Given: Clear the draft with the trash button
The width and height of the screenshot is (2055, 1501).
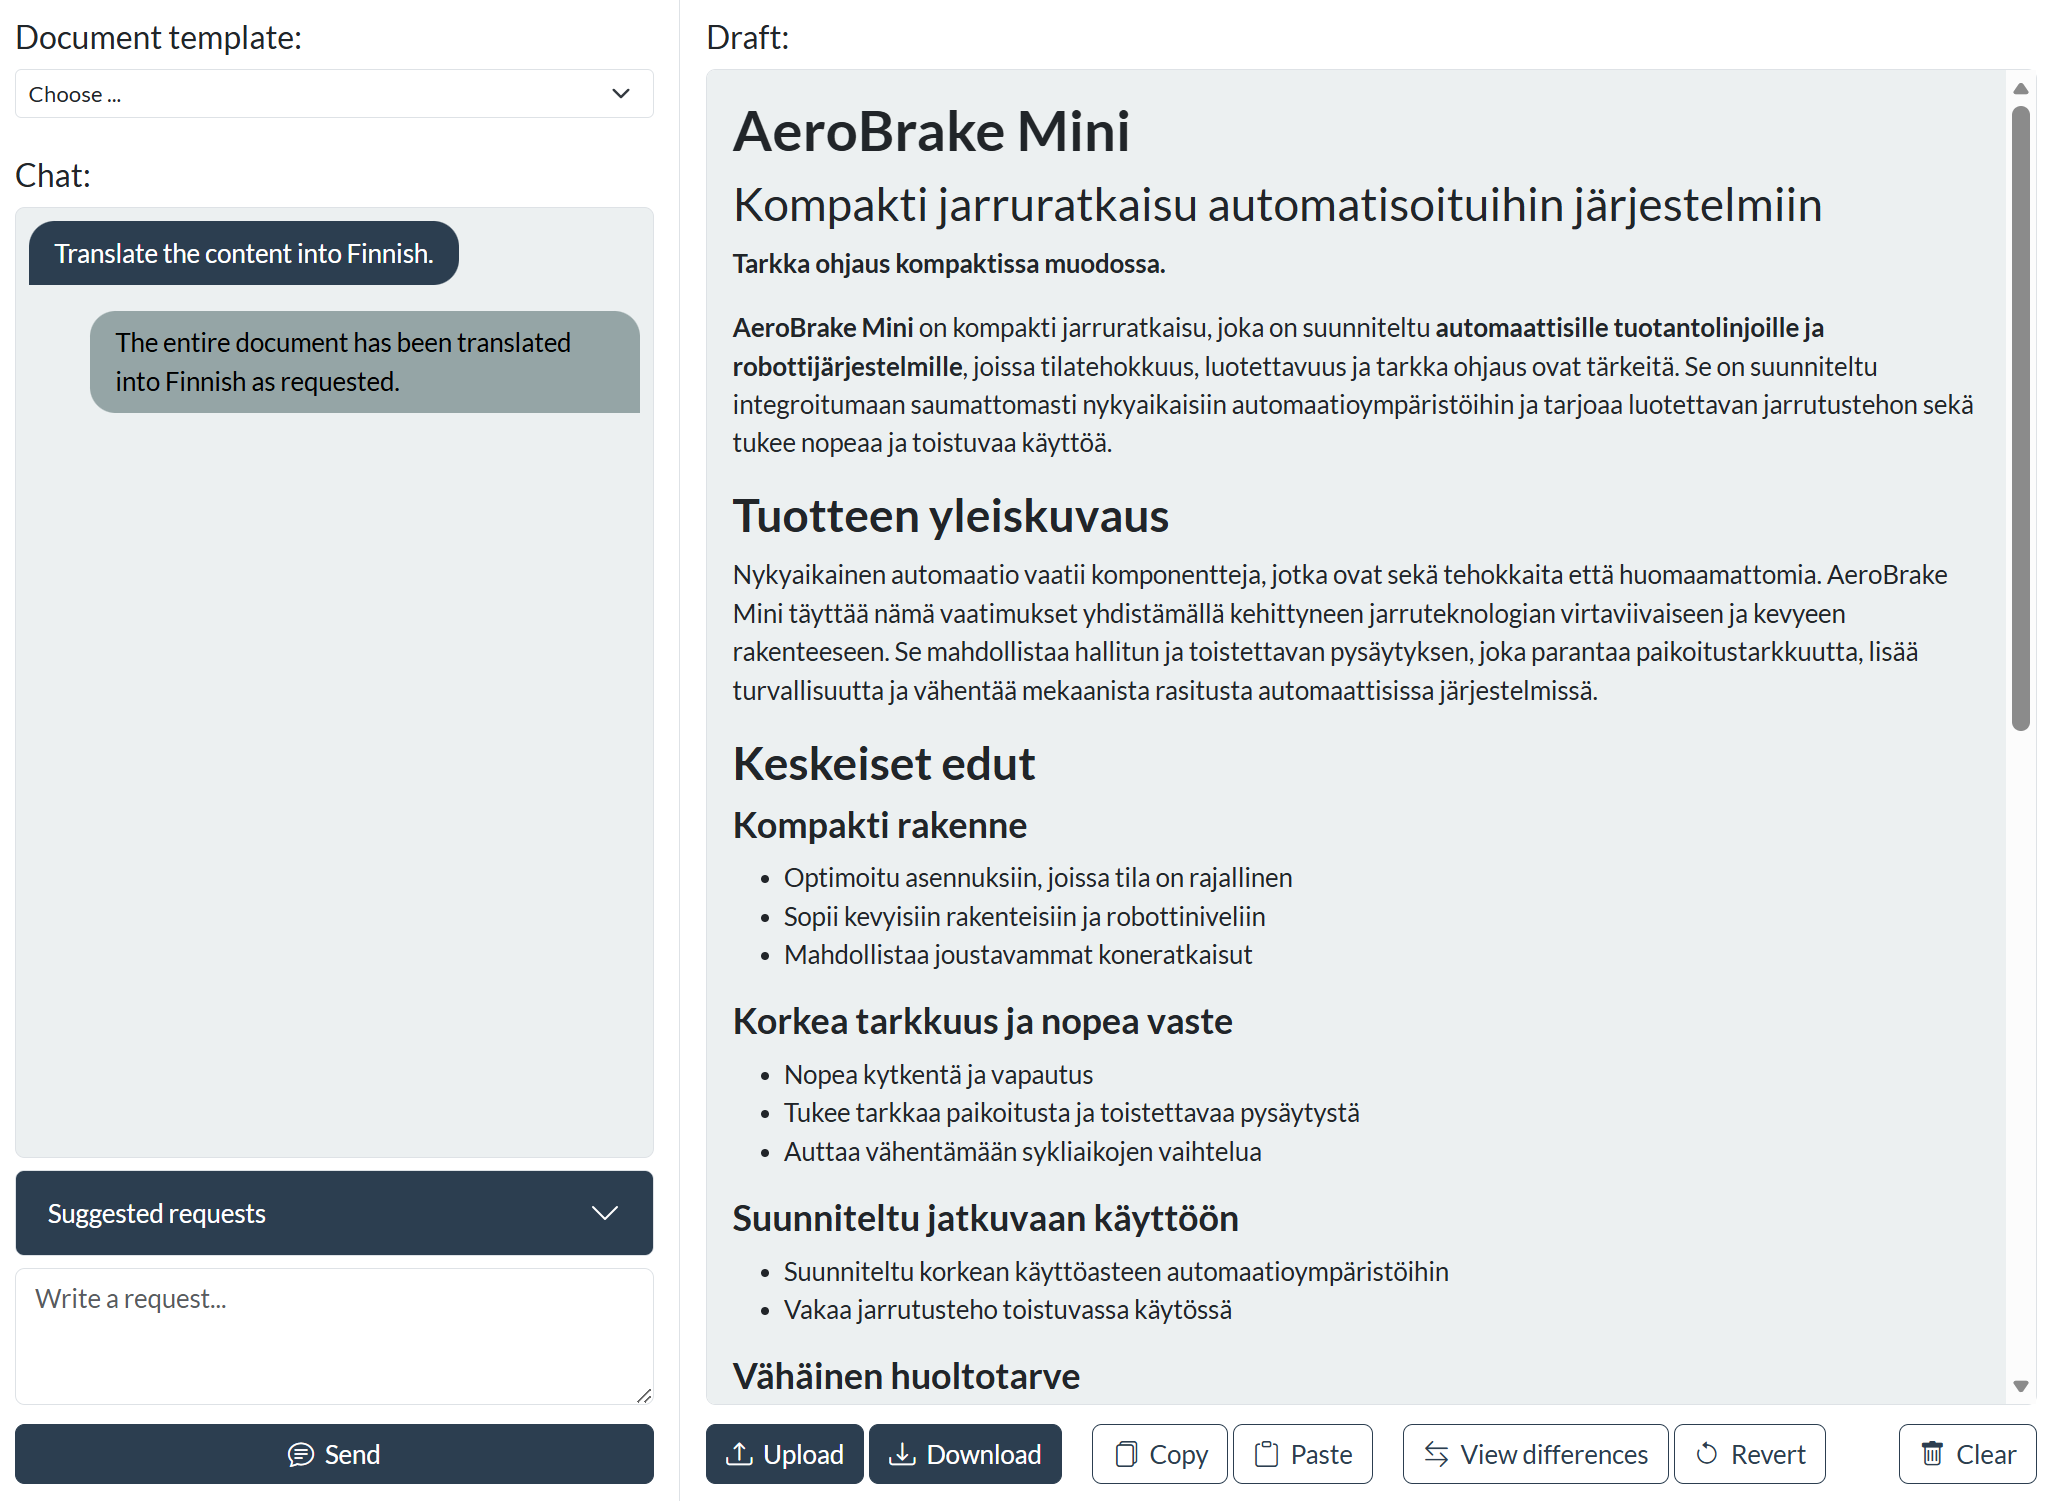Looking at the screenshot, I should [x=1967, y=1453].
